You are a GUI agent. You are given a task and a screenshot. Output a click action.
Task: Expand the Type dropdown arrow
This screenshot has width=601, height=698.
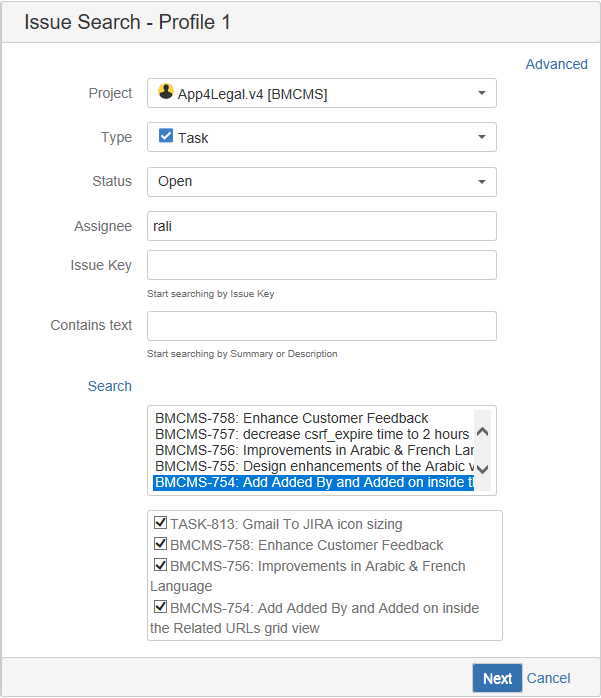click(x=482, y=137)
